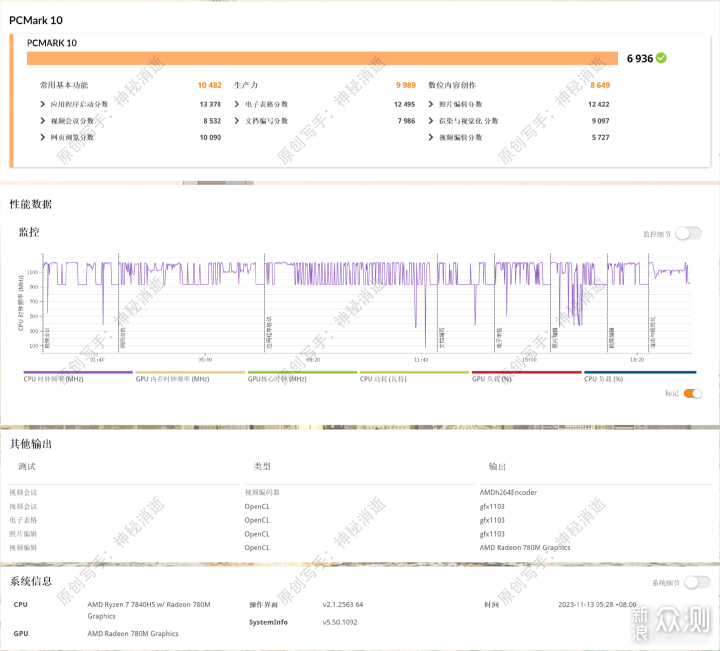Expand the 渲染与视觉化分数 row
720x651 pixels.
pos(431,121)
